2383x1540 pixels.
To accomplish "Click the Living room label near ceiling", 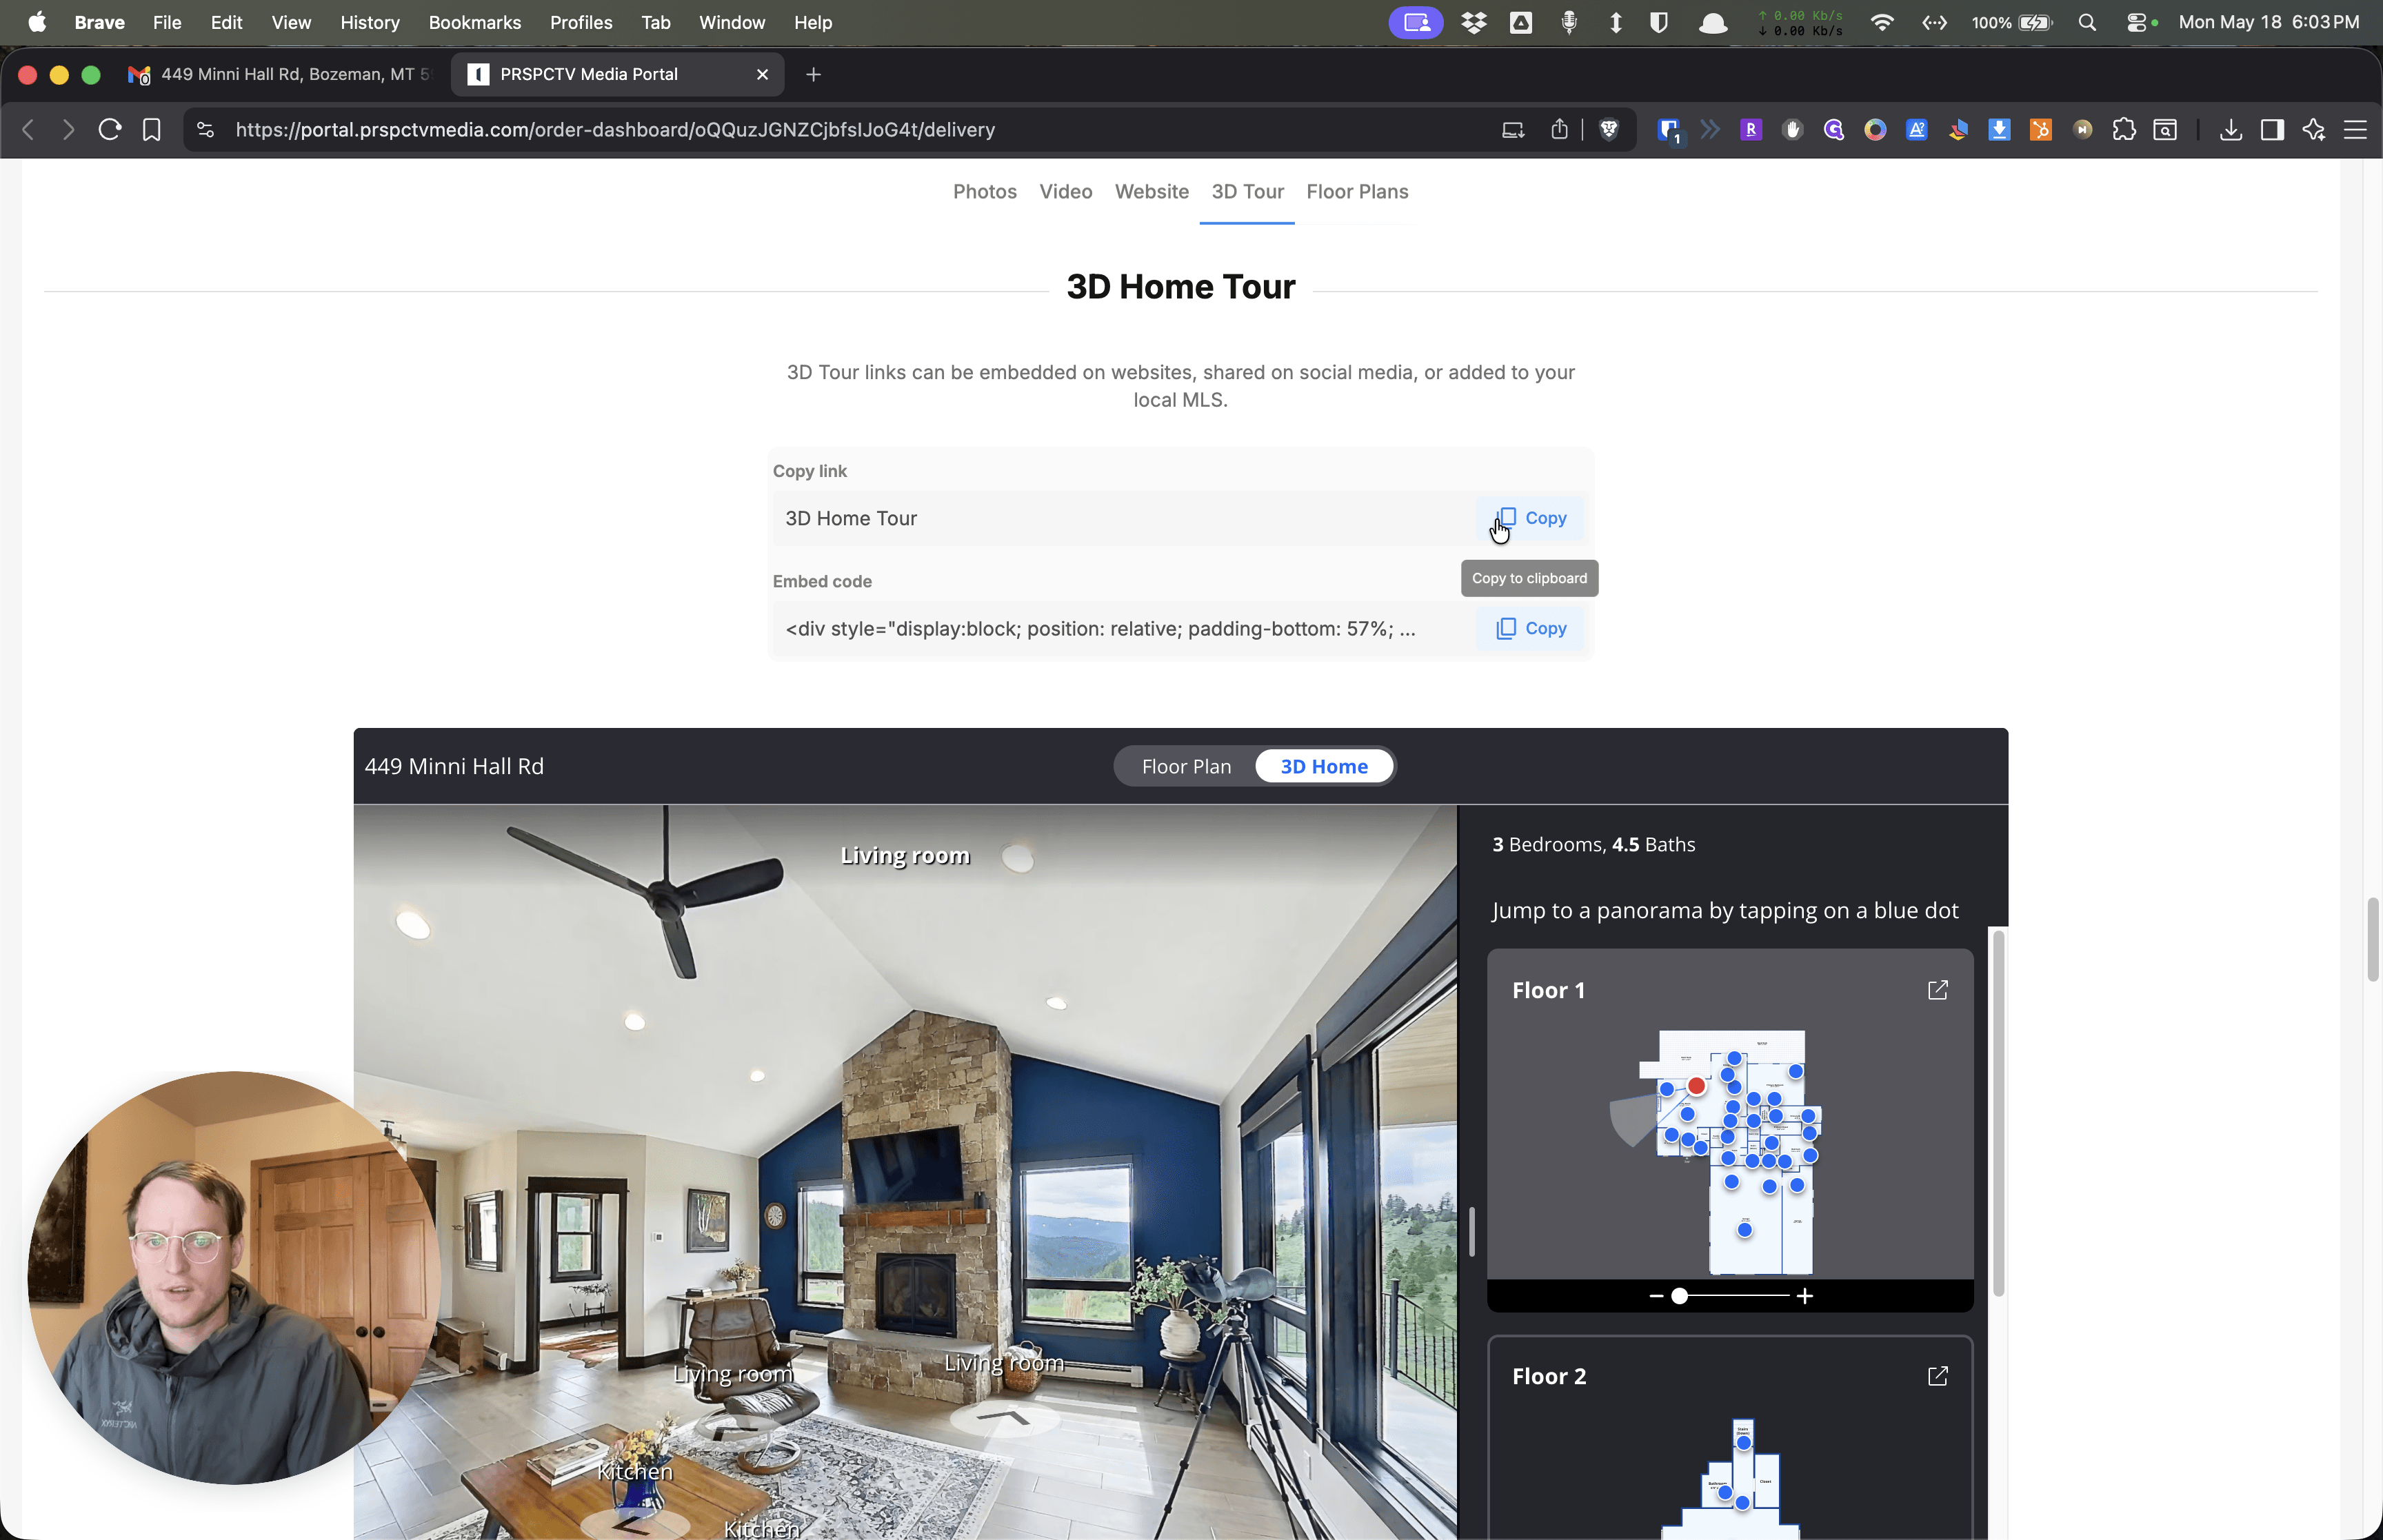I will pyautogui.click(x=904, y=855).
